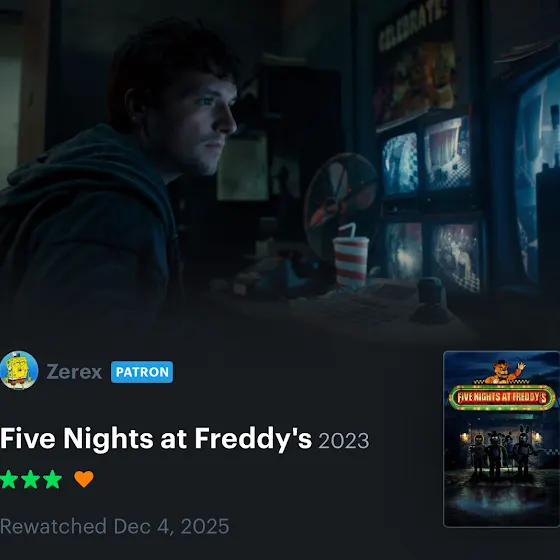Click the waving Freddy bear atop the poster
This screenshot has width=560, height=560.
click(505, 372)
